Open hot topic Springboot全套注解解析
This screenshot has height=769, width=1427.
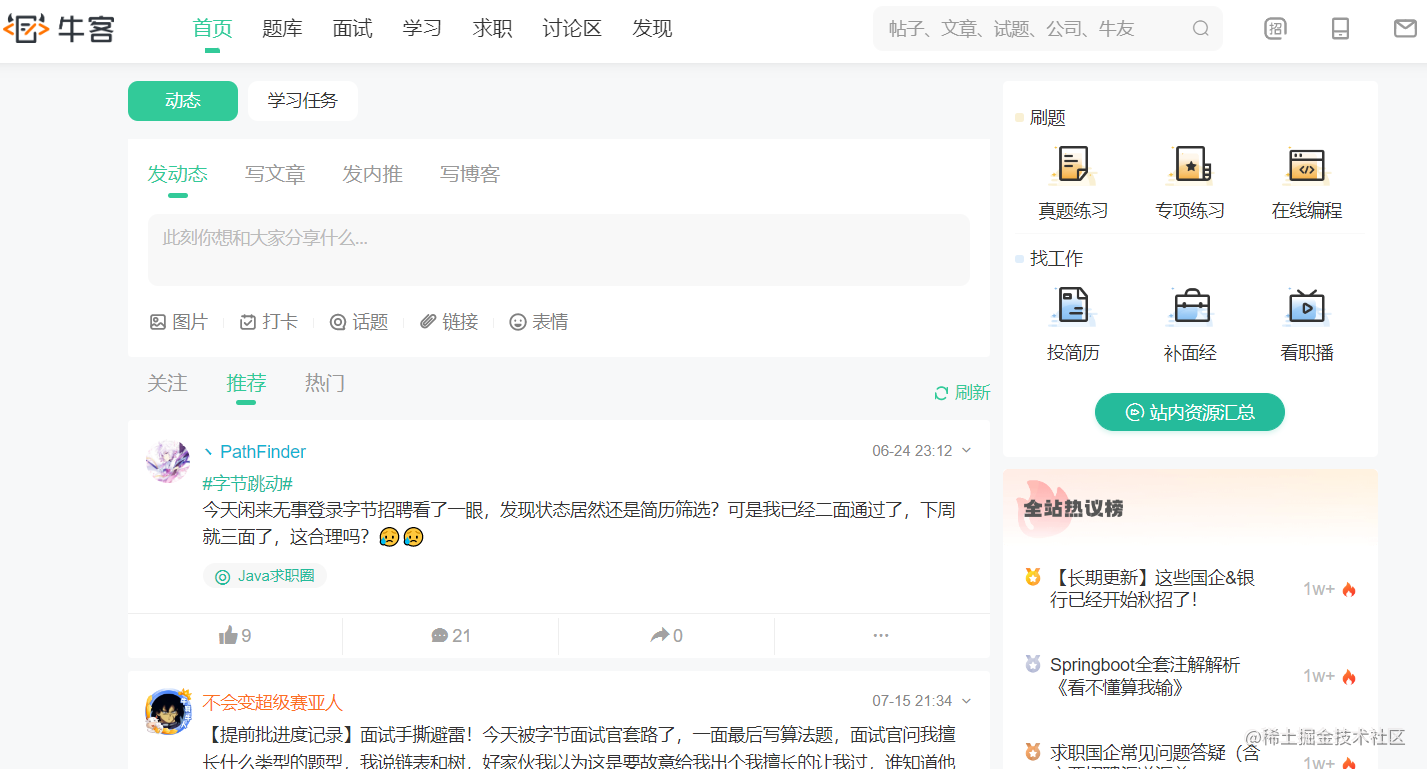[x=1145, y=676]
